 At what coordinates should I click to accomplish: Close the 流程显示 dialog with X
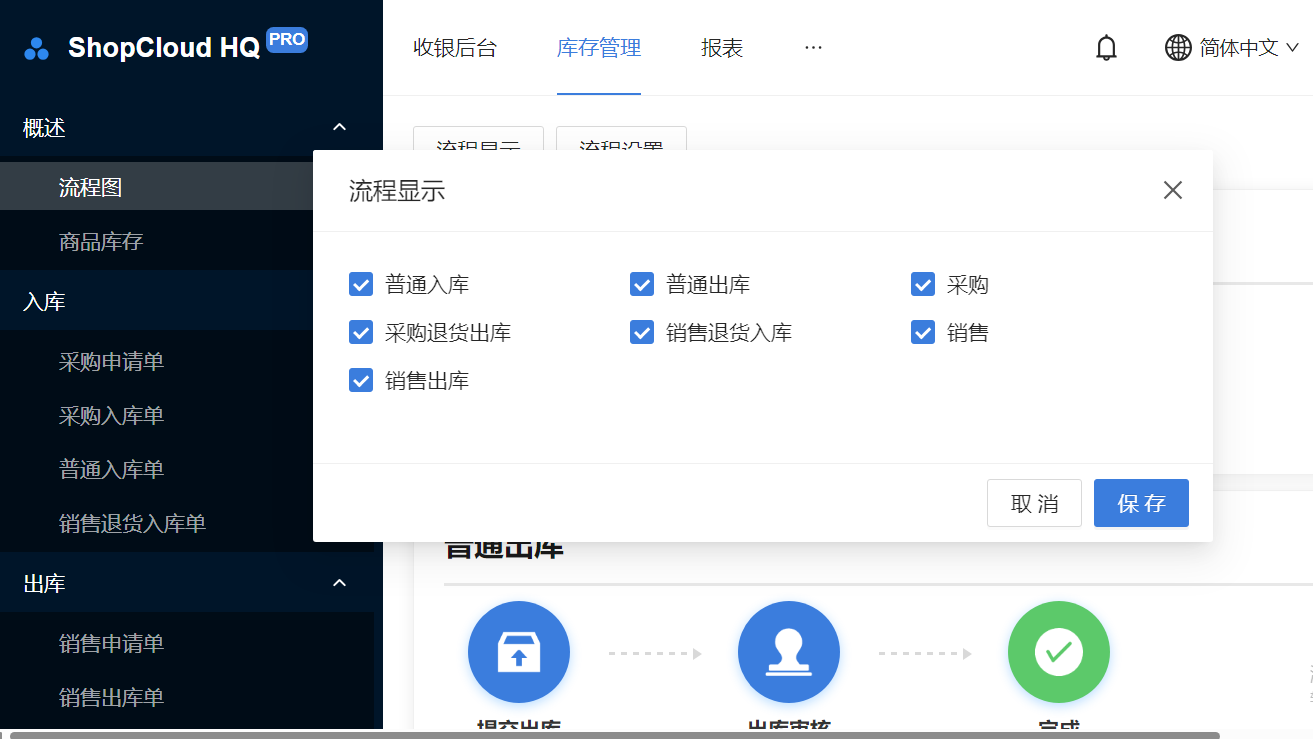[1173, 190]
